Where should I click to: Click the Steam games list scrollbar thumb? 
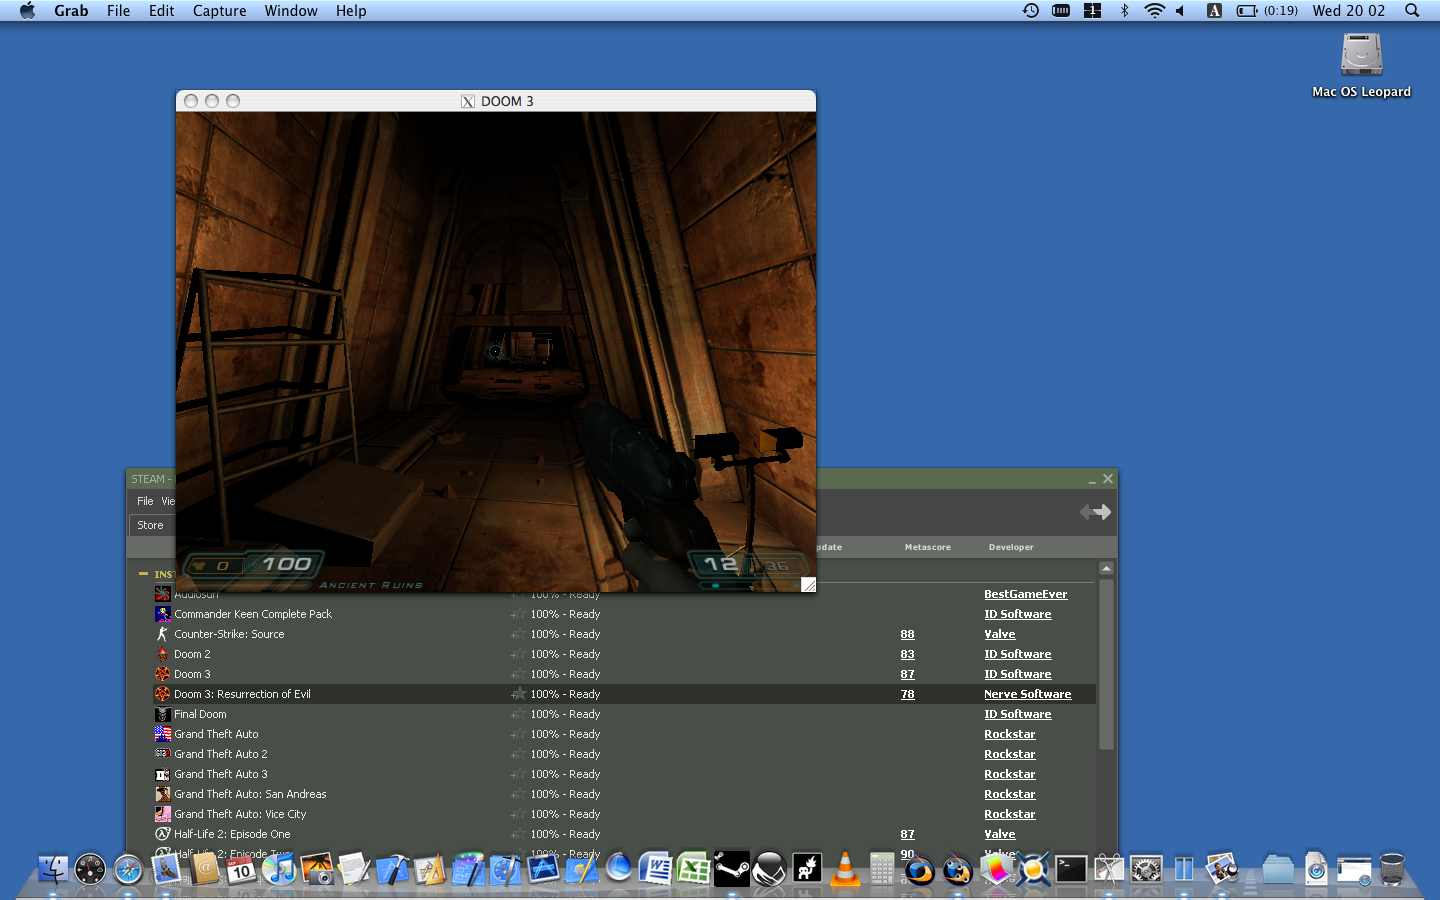click(1106, 664)
